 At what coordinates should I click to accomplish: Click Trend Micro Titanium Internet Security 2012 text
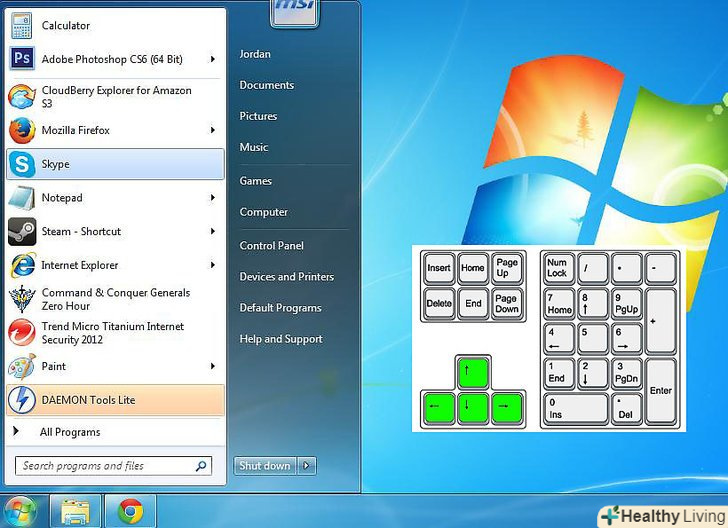pyautogui.click(x=113, y=333)
